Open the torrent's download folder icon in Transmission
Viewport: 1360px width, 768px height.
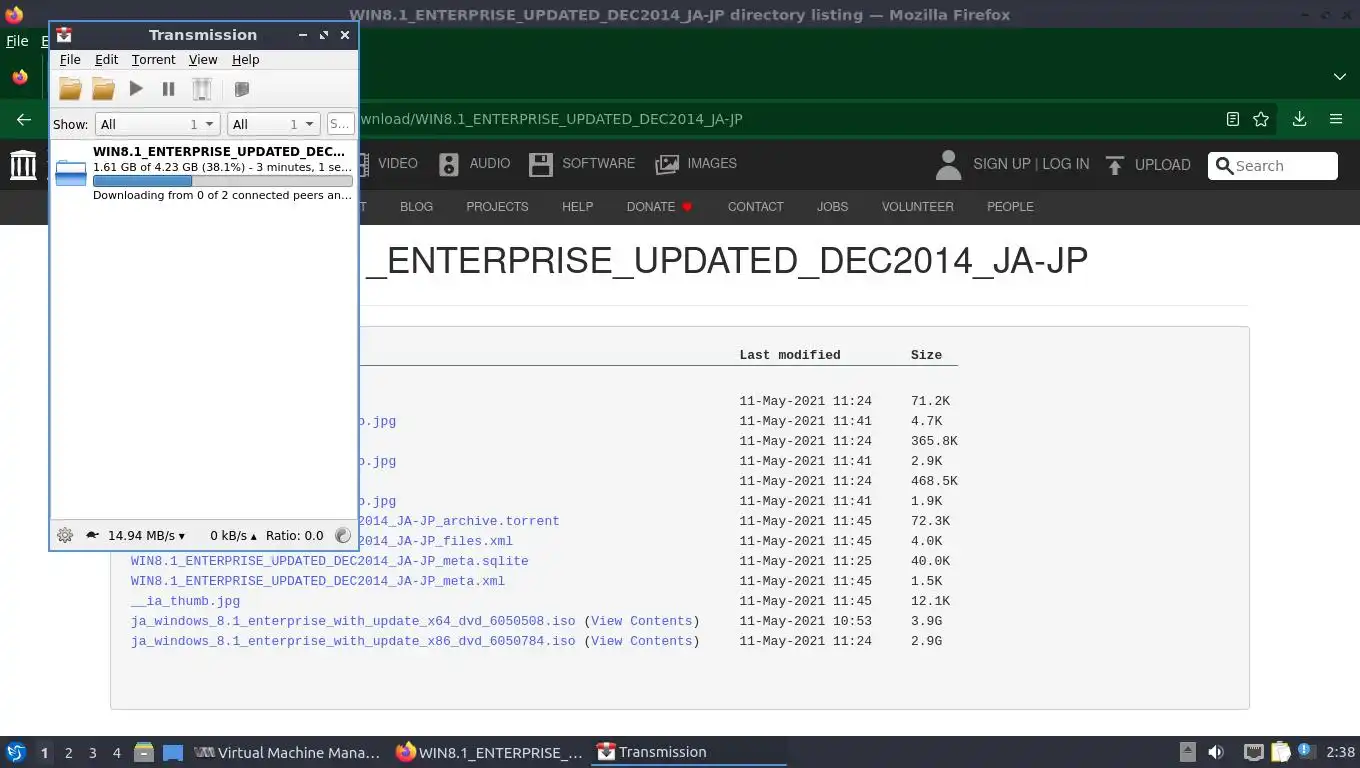103,89
